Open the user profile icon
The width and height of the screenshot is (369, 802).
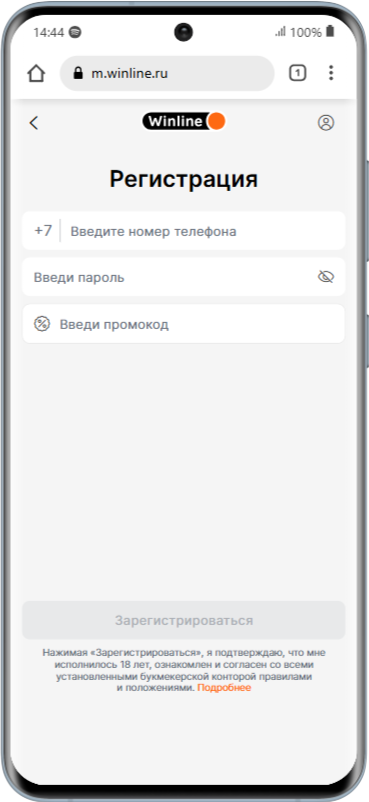tap(326, 123)
